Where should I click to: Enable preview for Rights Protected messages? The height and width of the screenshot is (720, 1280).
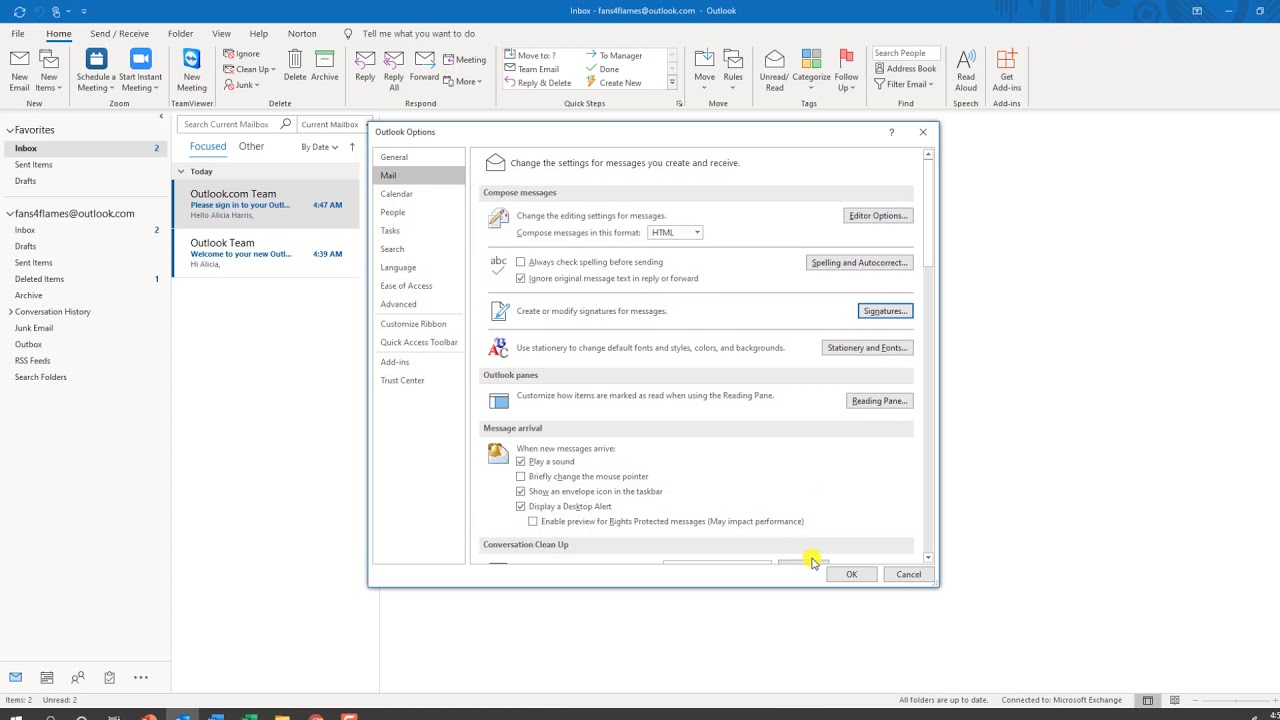(532, 521)
